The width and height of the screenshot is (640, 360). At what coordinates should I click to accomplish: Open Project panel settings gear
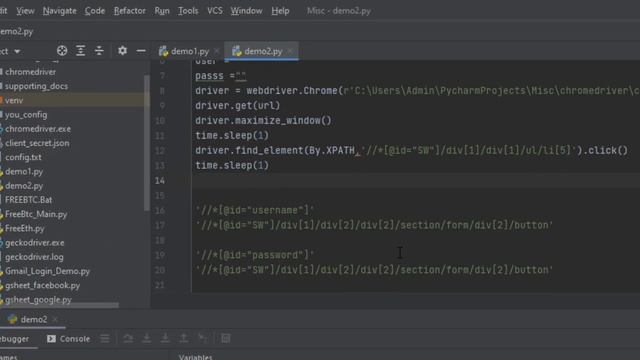[122, 51]
